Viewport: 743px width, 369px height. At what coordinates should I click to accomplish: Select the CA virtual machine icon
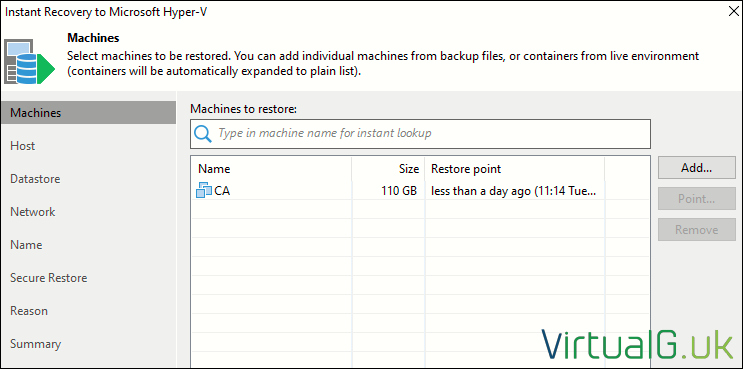[204, 190]
